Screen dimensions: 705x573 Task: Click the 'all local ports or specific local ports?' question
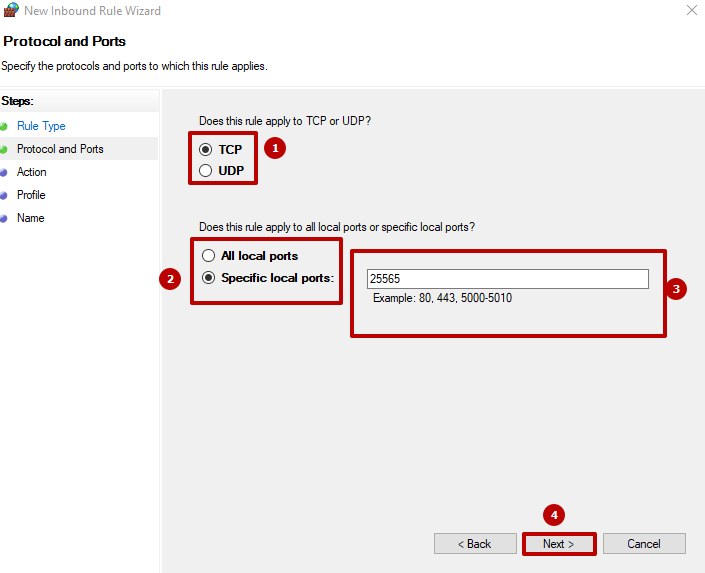tap(337, 227)
